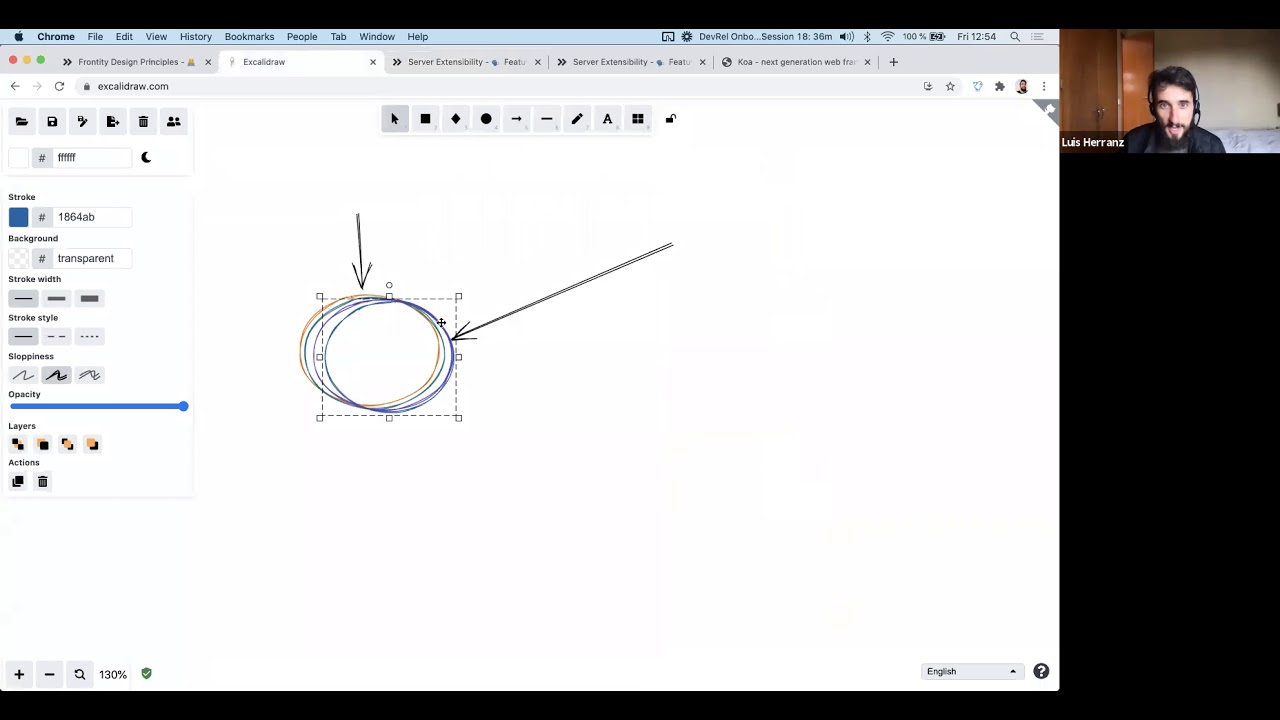
Task: Choose the dotted stroke style
Action: [x=89, y=337]
